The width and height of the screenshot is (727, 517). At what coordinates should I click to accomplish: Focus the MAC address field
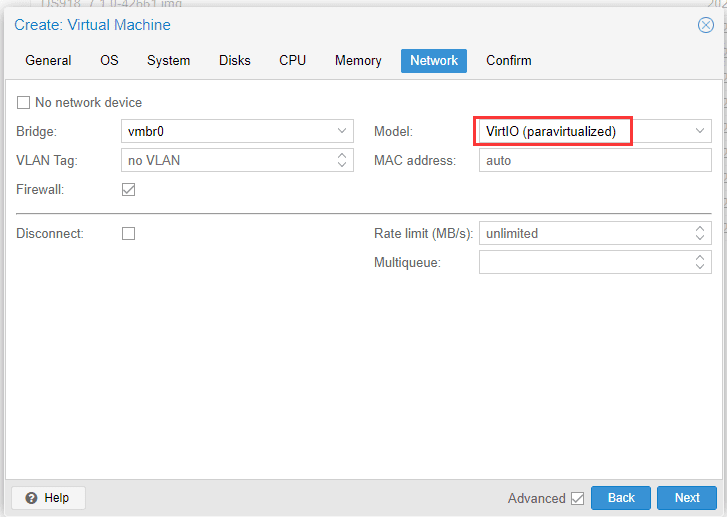[595, 160]
